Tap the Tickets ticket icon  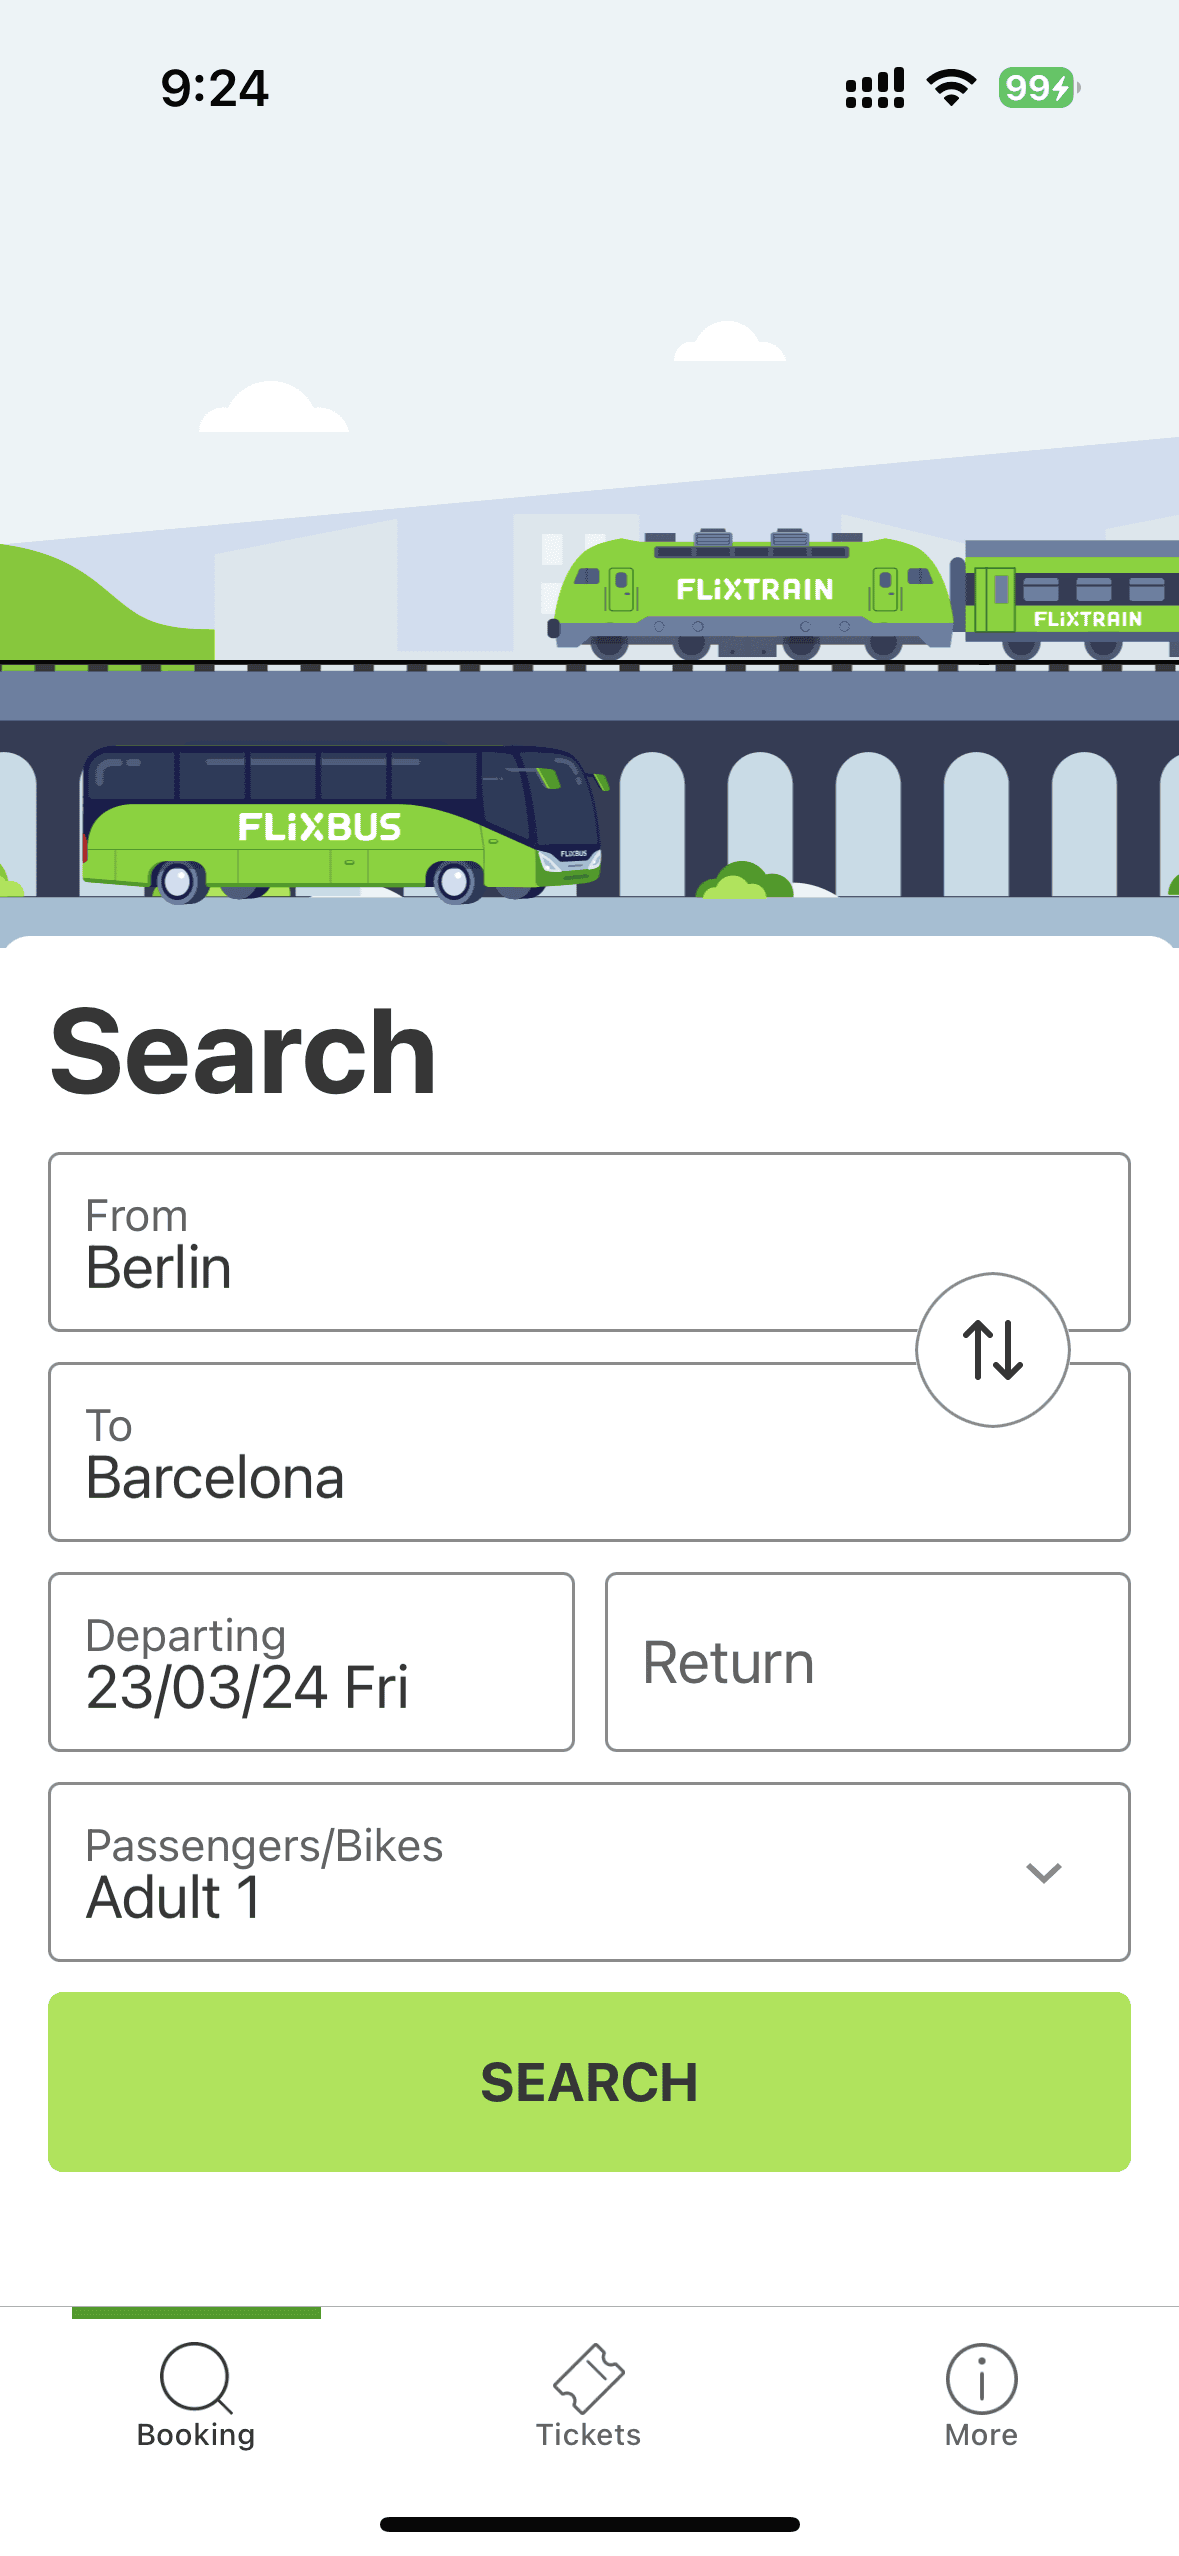pos(588,2377)
